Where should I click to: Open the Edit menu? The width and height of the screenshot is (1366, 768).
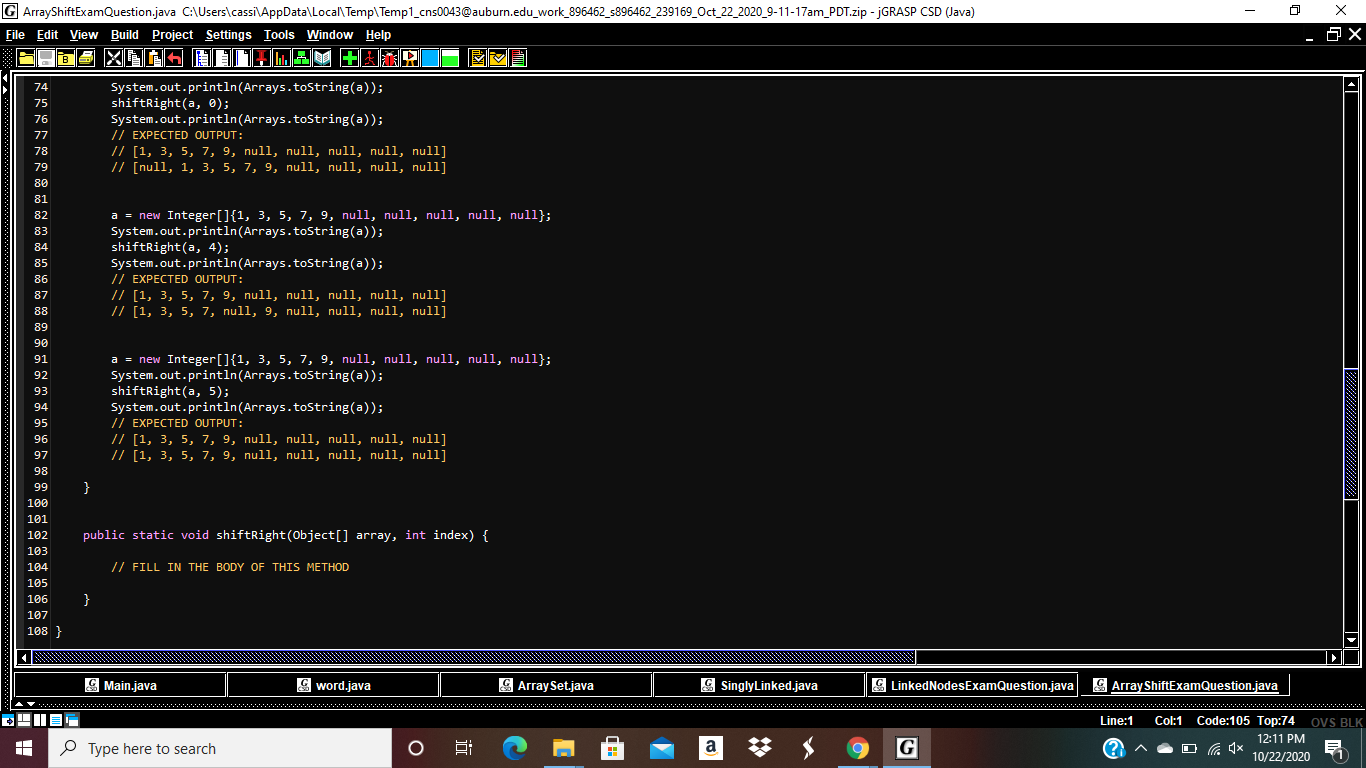click(x=47, y=35)
